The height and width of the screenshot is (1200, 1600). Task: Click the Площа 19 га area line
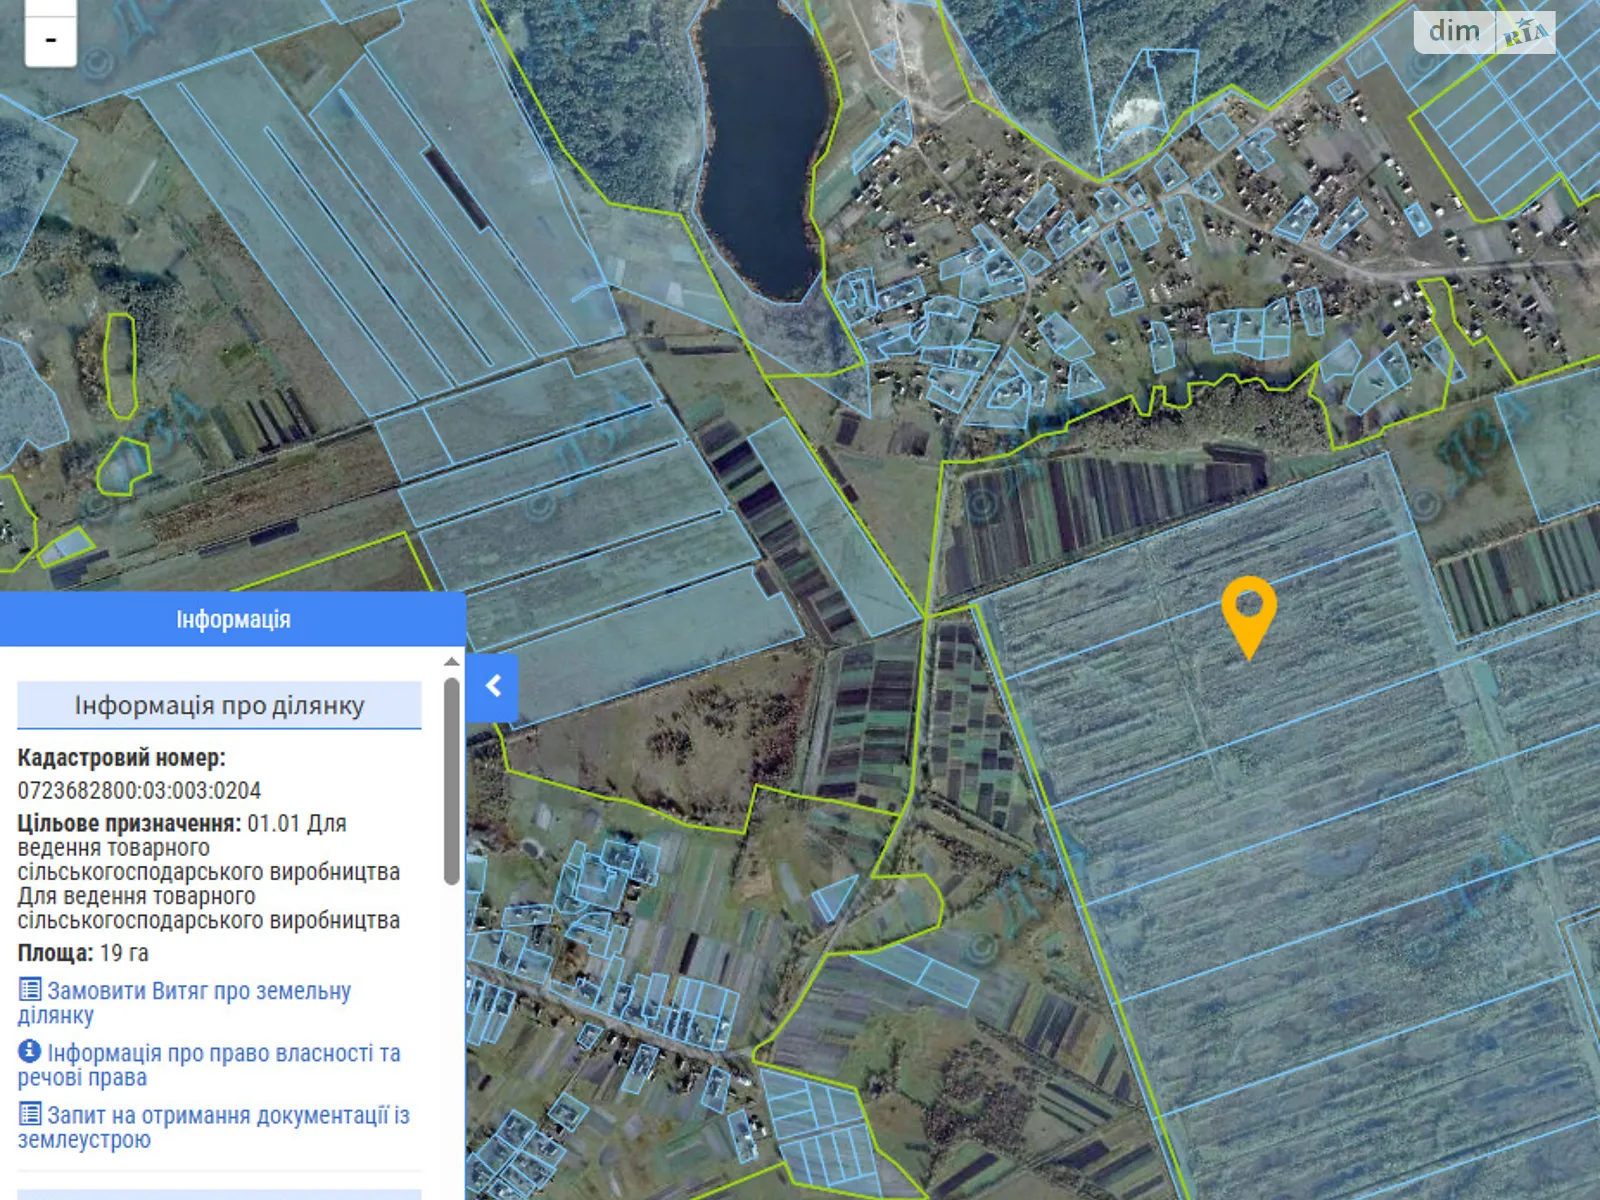pyautogui.click(x=83, y=953)
